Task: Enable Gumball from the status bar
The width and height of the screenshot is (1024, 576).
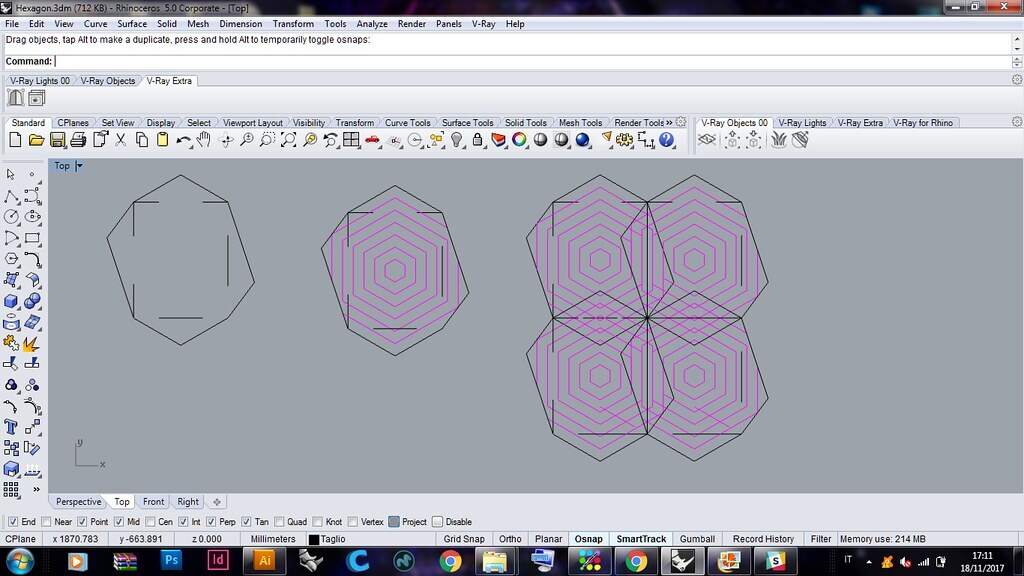Action: [x=697, y=538]
